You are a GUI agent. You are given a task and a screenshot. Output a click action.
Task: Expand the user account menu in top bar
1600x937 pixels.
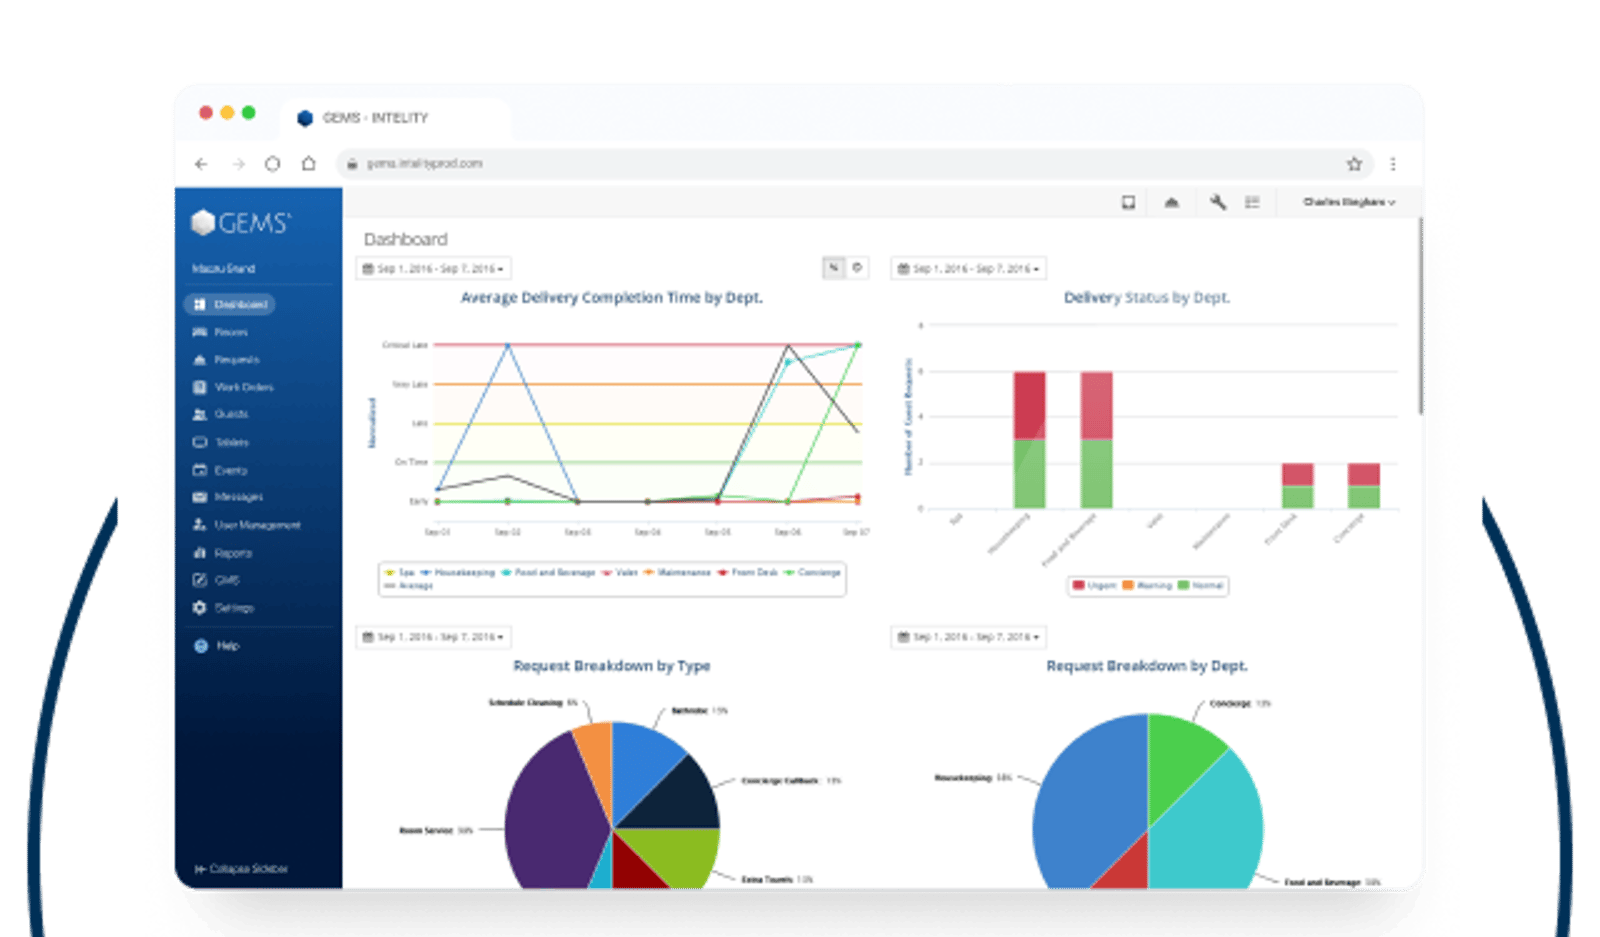point(1348,202)
